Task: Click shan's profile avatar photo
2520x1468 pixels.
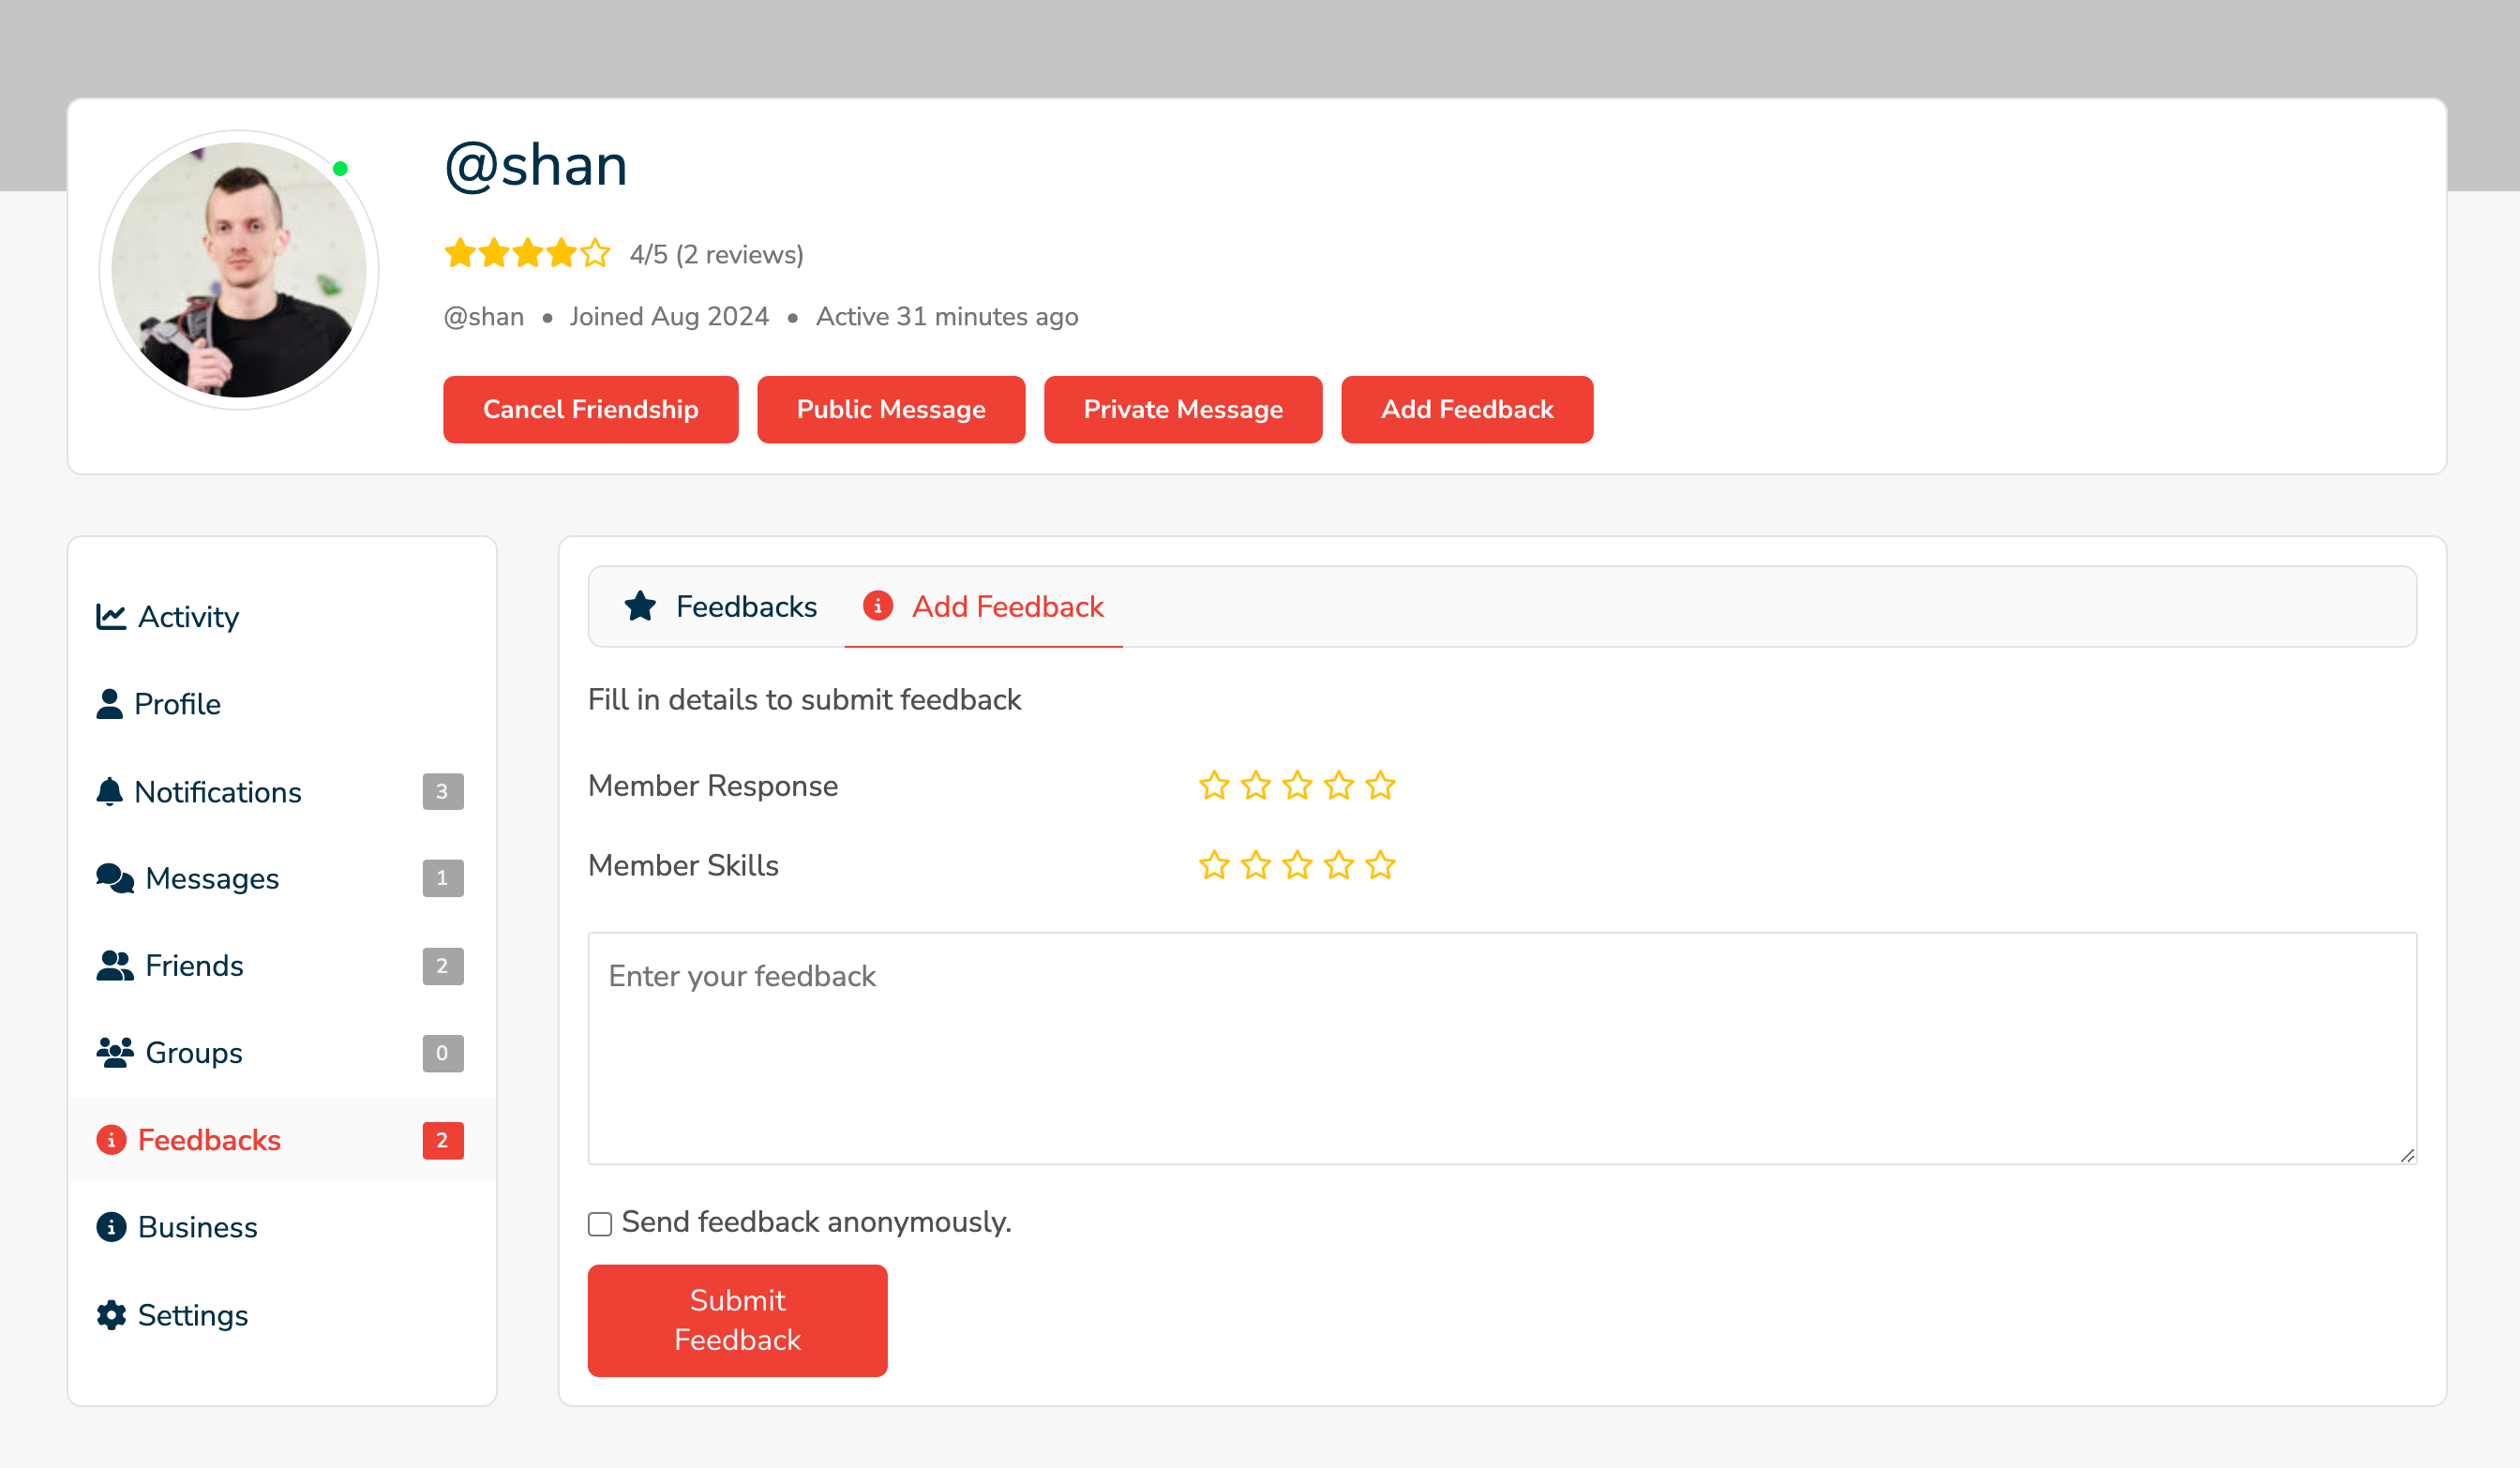Action: 239,270
